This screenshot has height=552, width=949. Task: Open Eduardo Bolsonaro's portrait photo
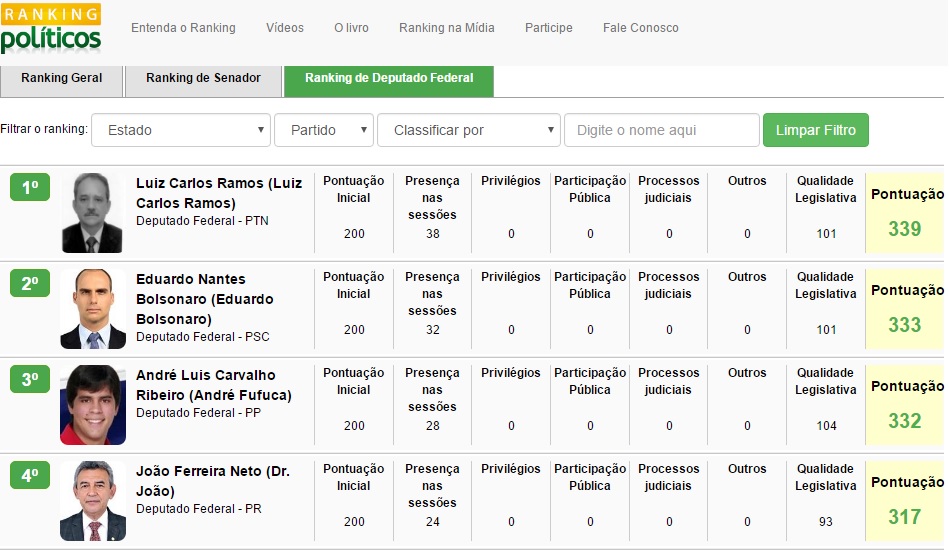pos(92,309)
